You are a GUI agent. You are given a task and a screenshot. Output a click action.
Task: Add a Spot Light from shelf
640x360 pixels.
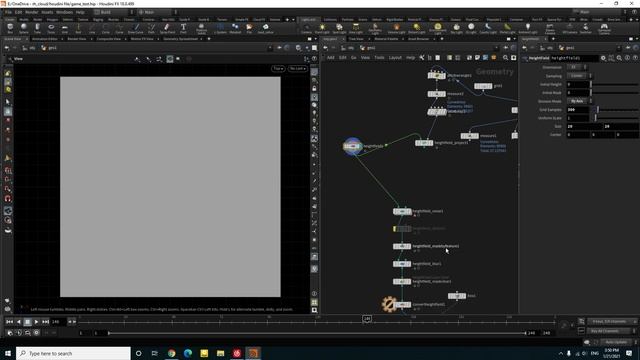coord(339,28)
